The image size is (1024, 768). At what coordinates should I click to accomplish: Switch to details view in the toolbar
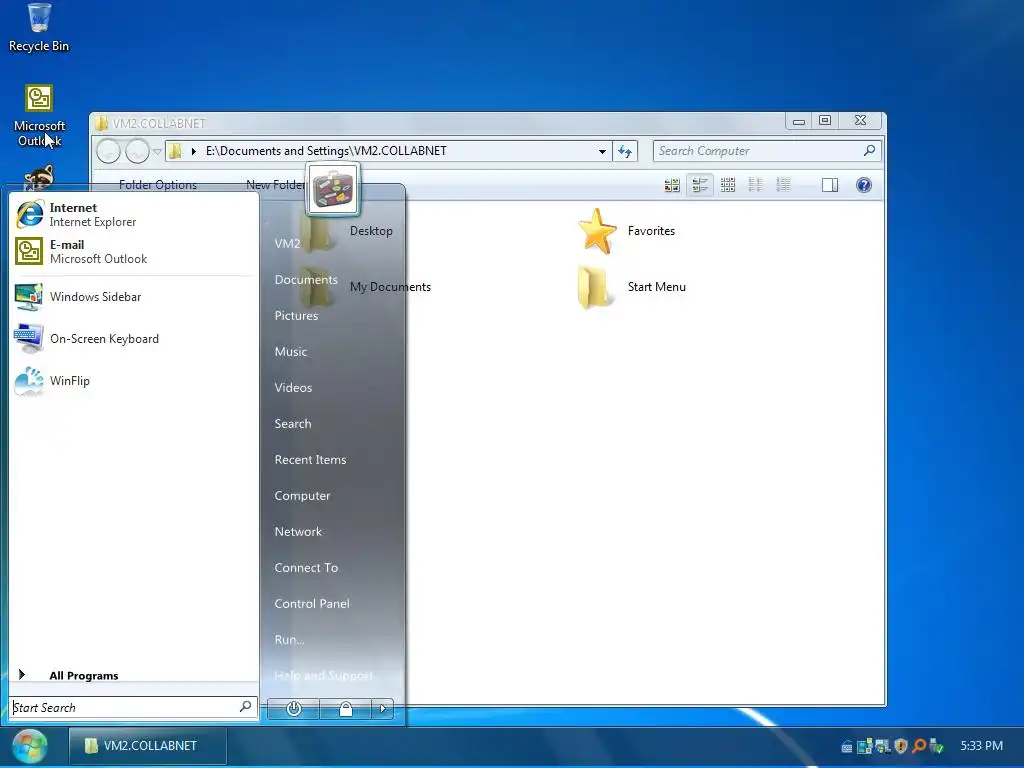(x=784, y=185)
